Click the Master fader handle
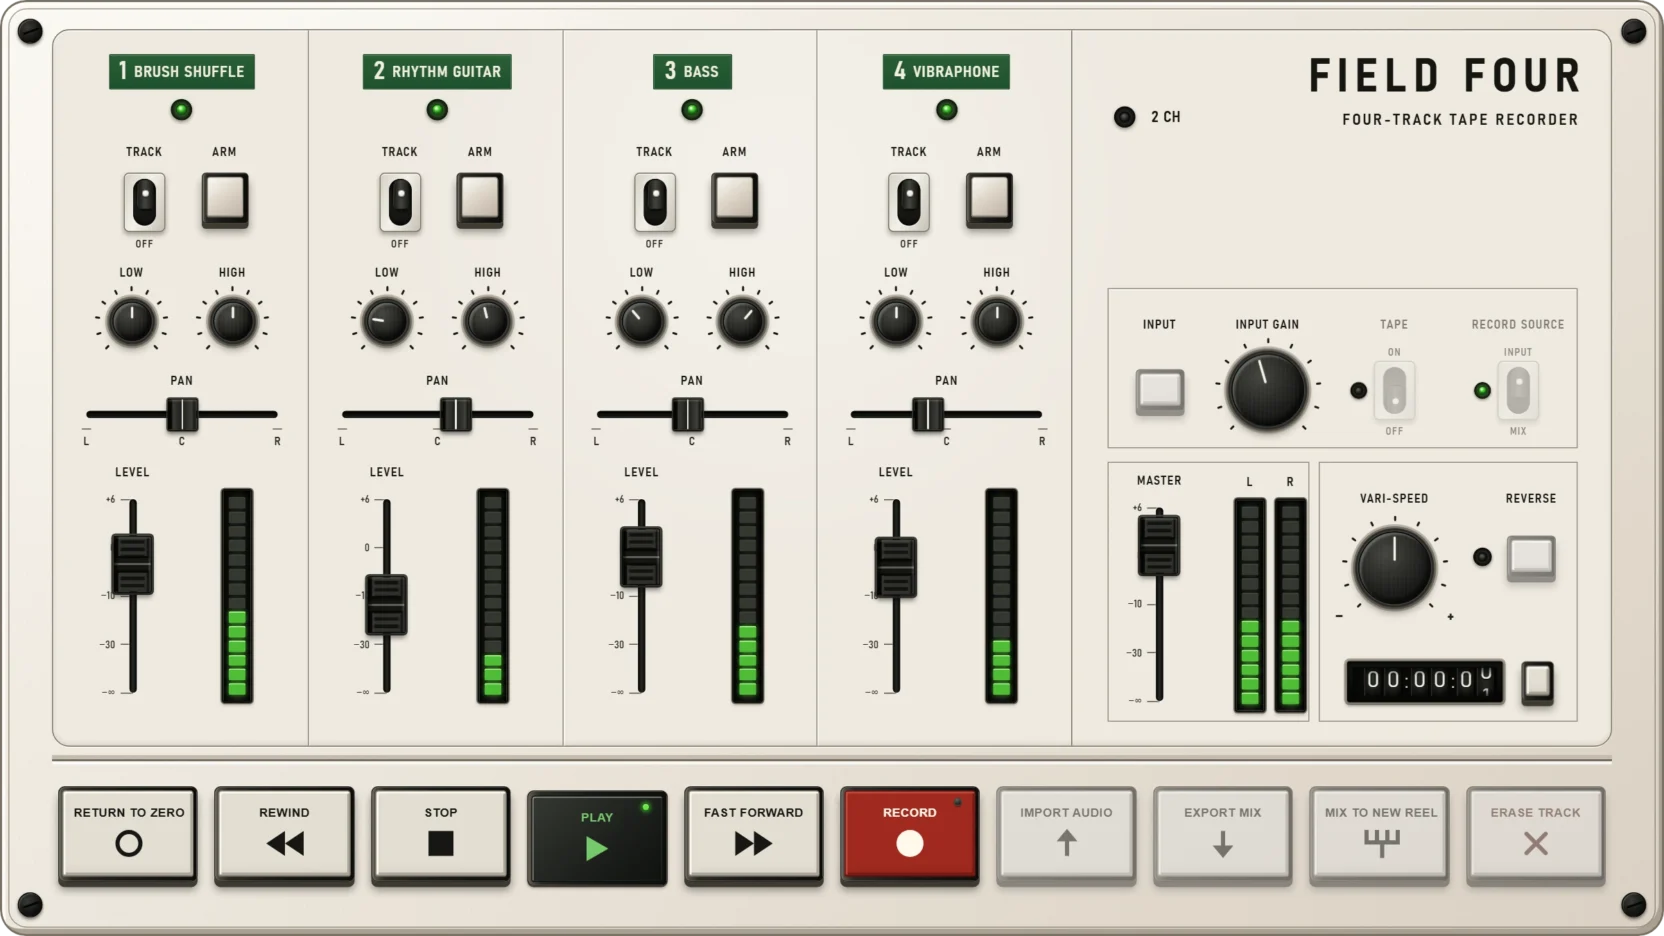Viewport: 1664px width, 936px height. pos(1159,545)
